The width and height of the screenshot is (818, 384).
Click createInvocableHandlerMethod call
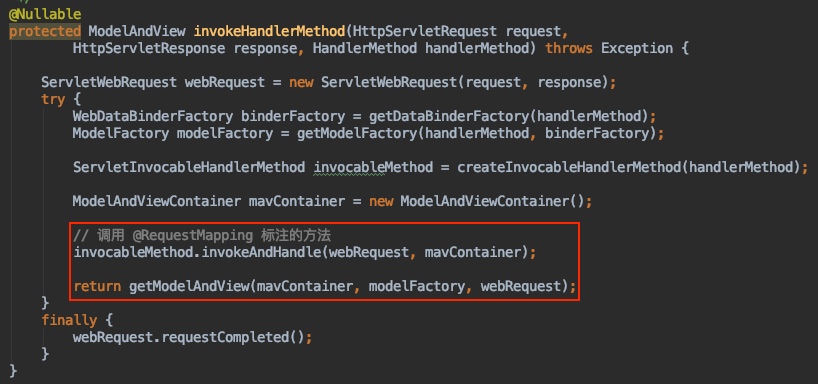pos(570,167)
